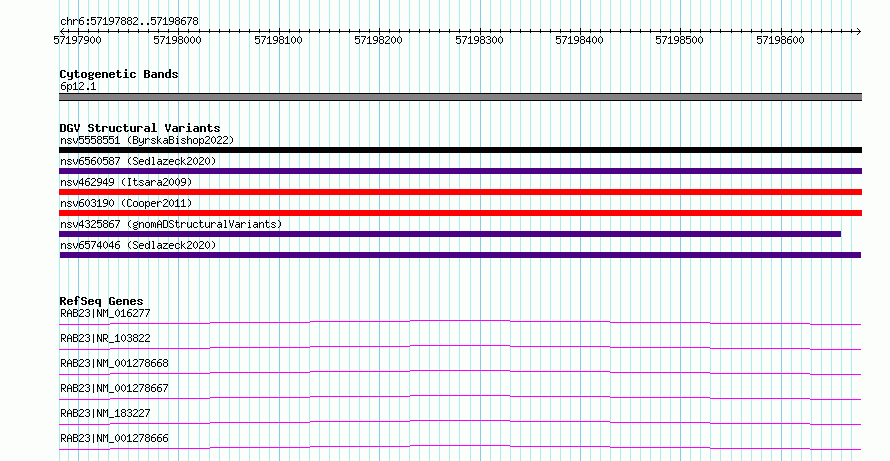Open the RAB23|NM_183227 transcript label

105,413
